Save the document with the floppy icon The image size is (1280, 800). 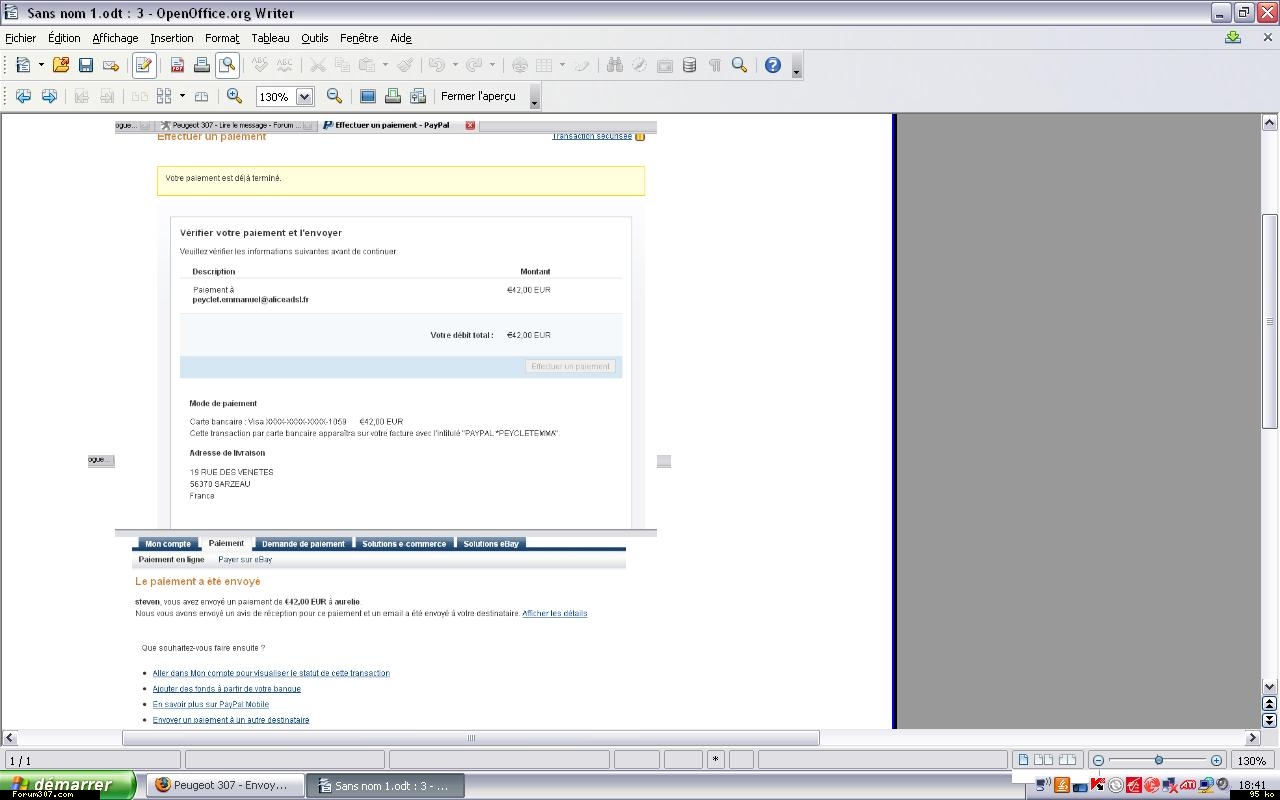(x=86, y=65)
